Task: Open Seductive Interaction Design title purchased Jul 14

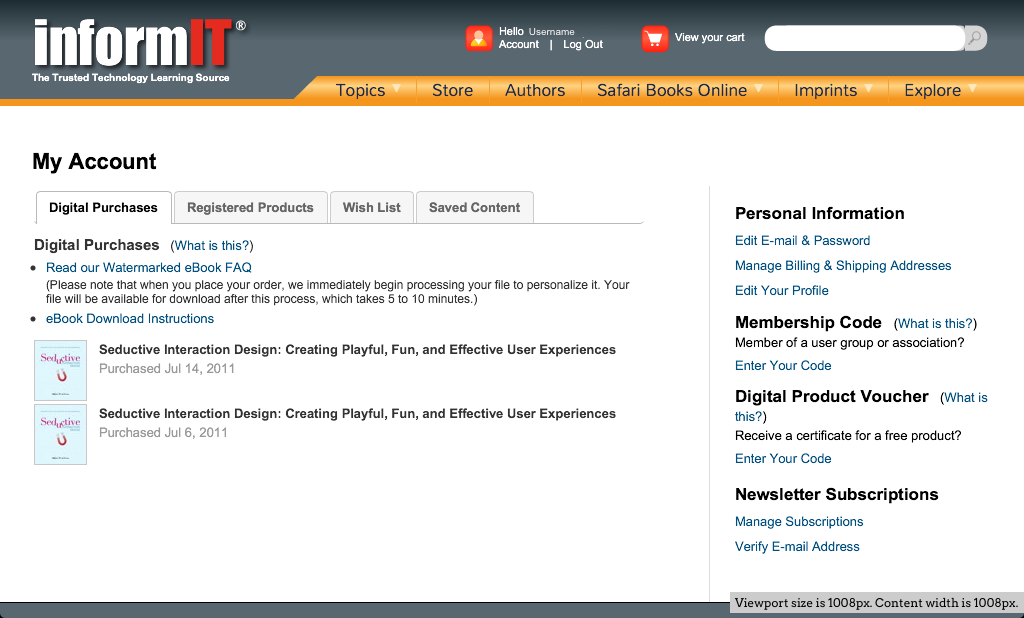Action: tap(357, 350)
